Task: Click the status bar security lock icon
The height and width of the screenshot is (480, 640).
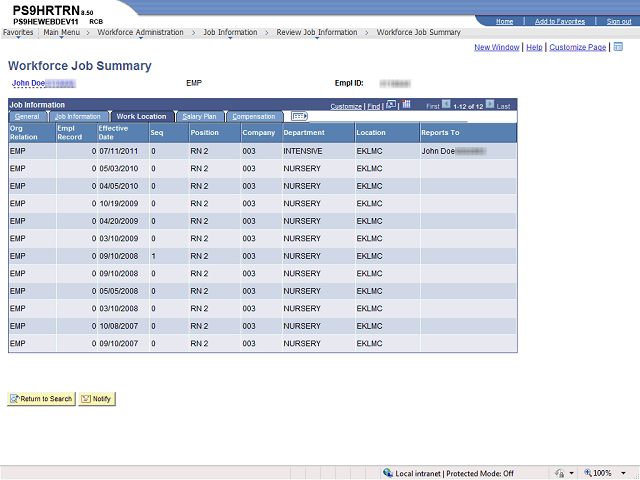Action: pos(560,473)
